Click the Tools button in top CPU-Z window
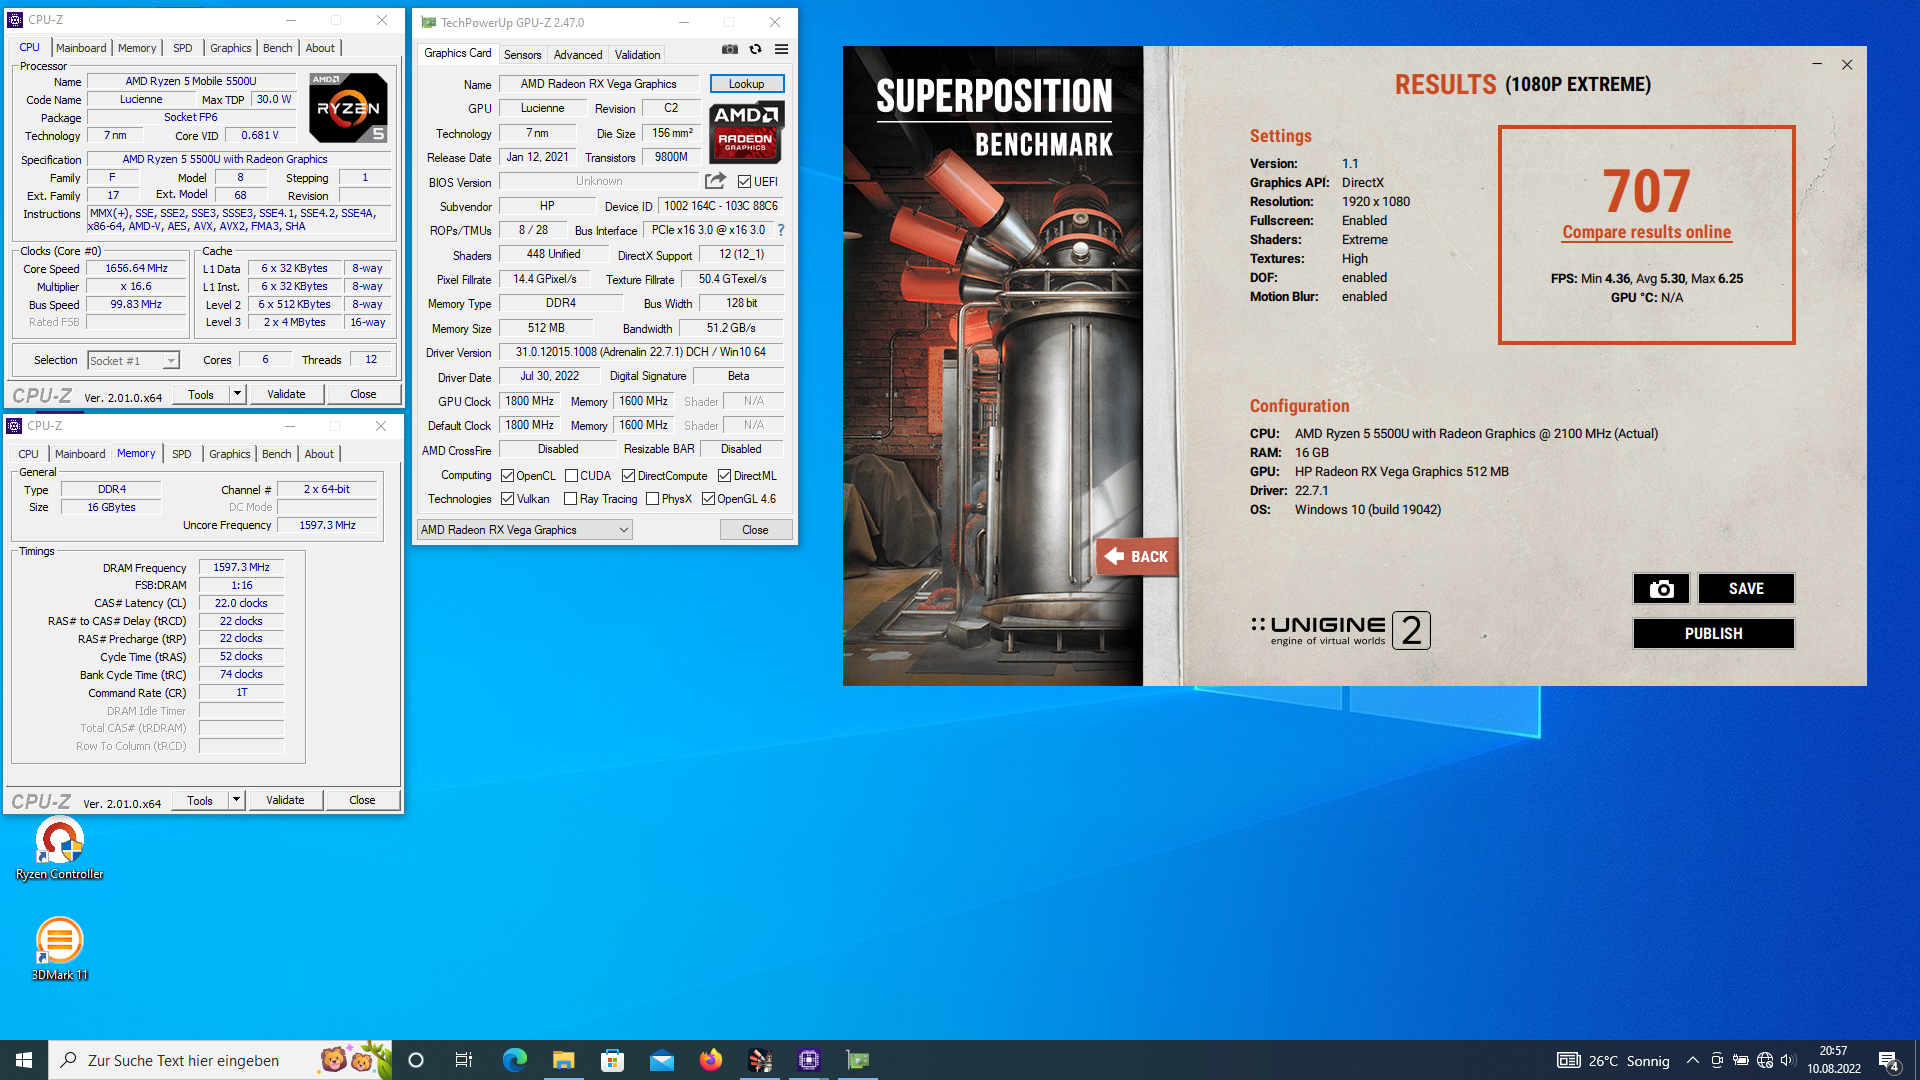Viewport: 1920px width, 1080px height. (x=201, y=394)
